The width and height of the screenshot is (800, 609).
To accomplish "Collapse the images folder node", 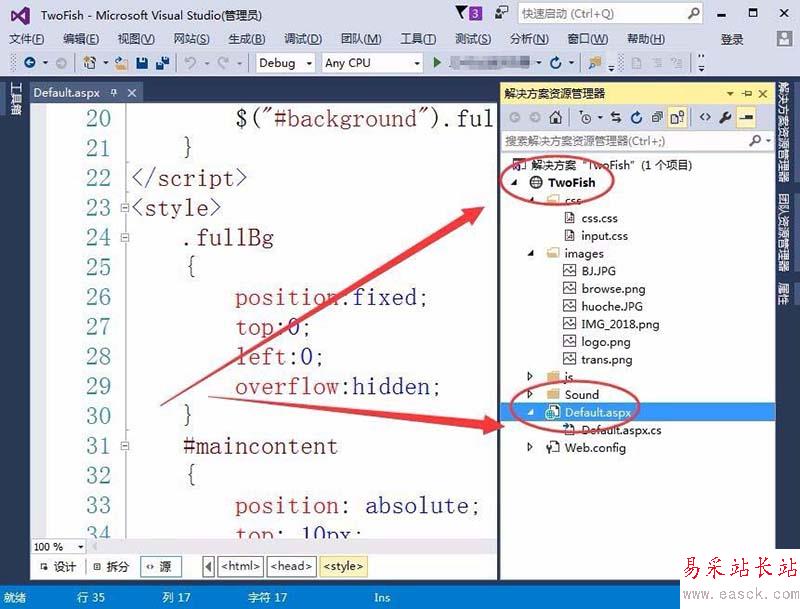I will click(531, 253).
